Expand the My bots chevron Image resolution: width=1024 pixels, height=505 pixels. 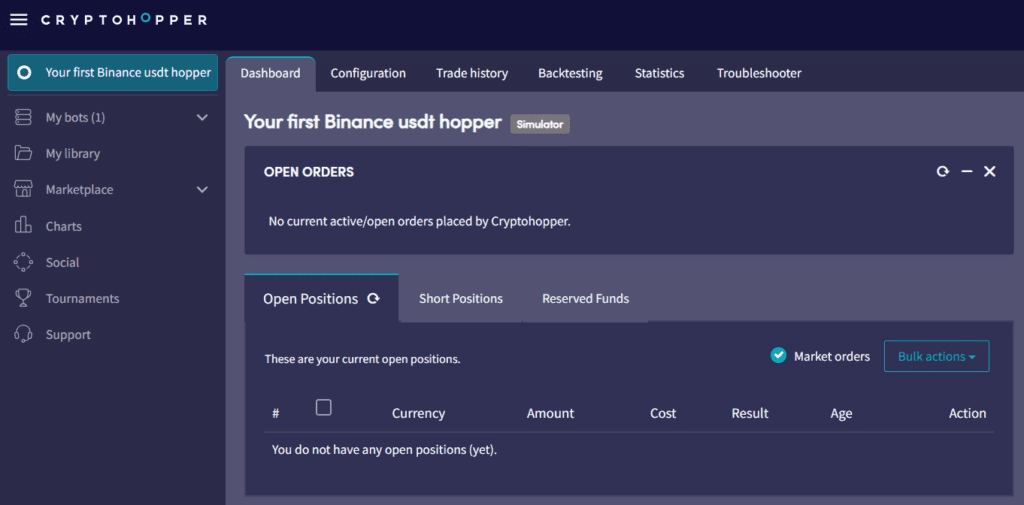pos(202,118)
